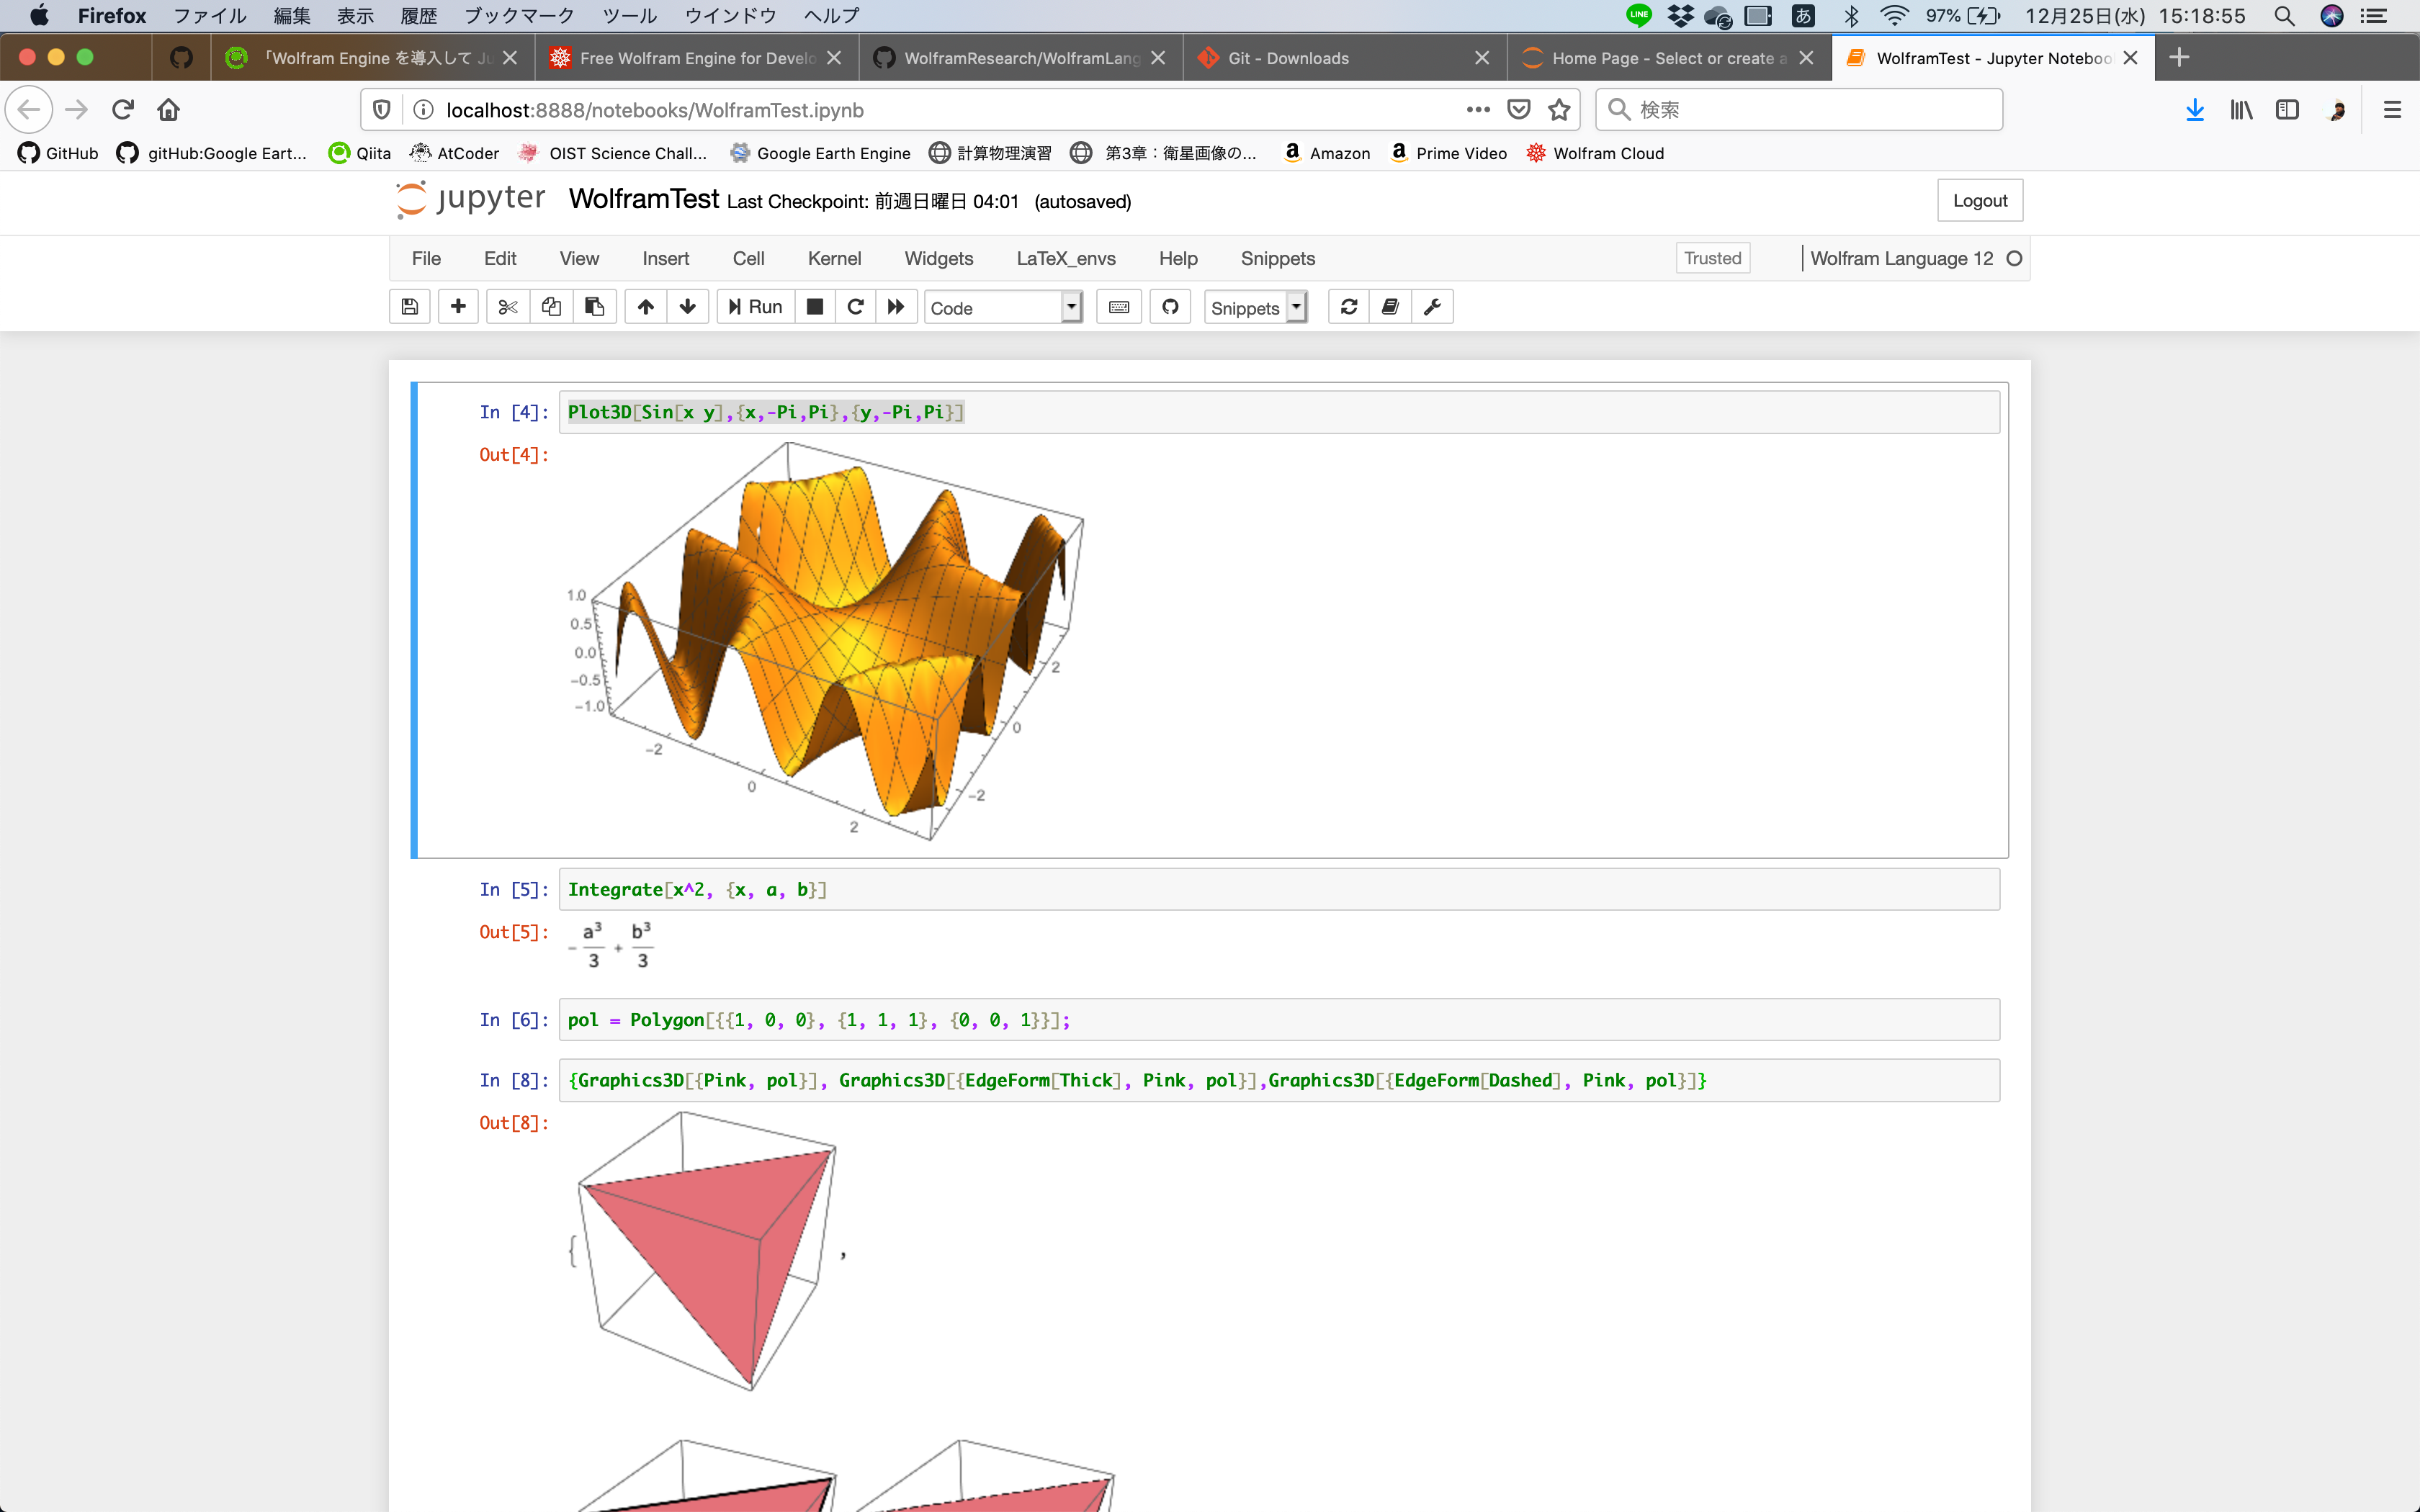
Task: Open the Kernel menu
Action: tap(834, 259)
